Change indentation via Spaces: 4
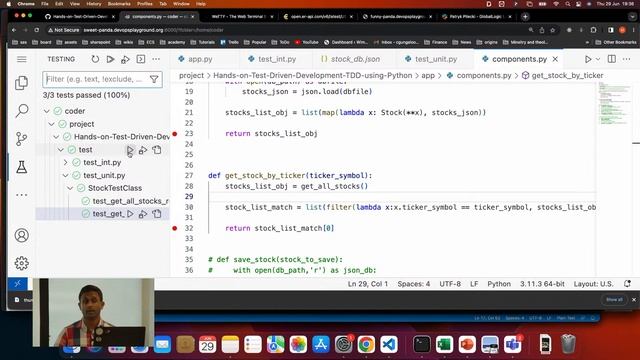The height and width of the screenshot is (360, 640). [x=413, y=284]
